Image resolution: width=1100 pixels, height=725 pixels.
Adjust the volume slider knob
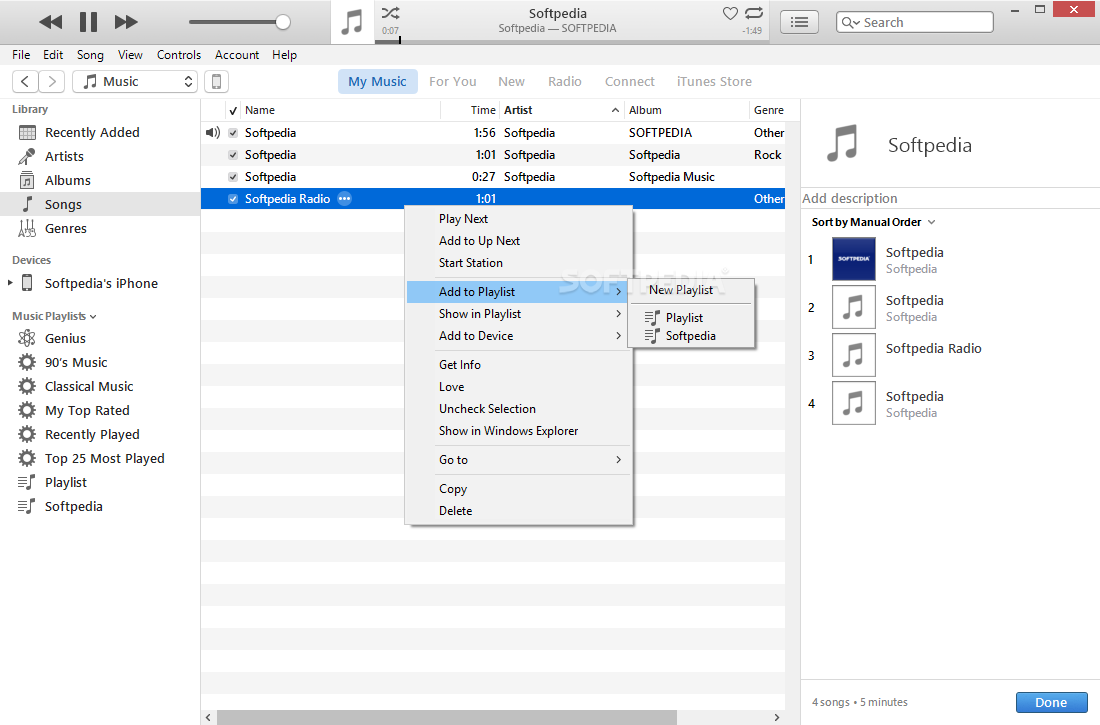(283, 22)
